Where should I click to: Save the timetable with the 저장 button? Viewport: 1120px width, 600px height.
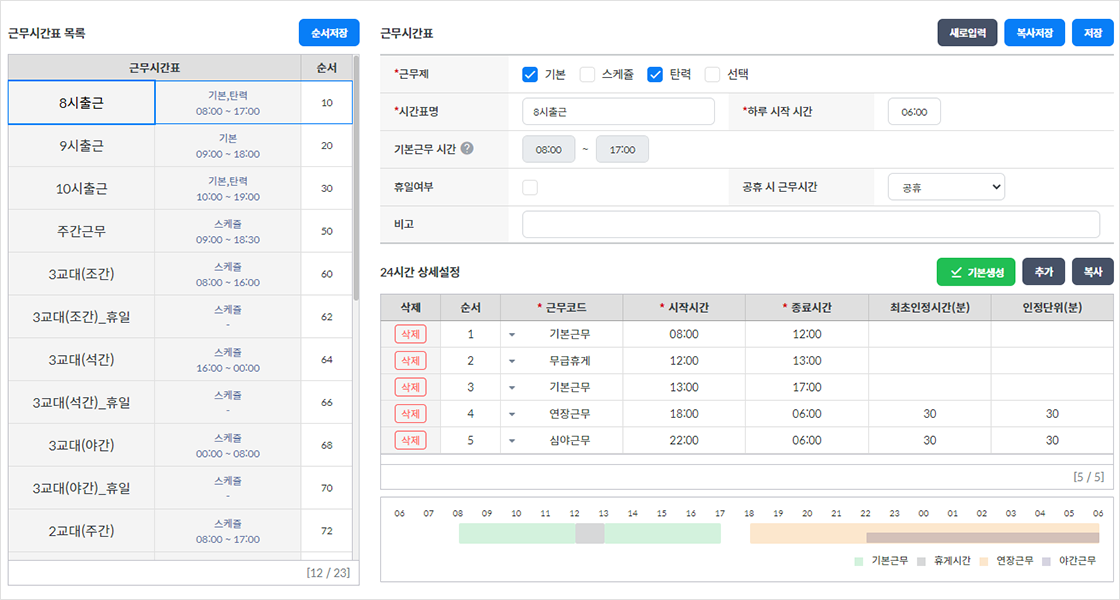[x=1093, y=33]
